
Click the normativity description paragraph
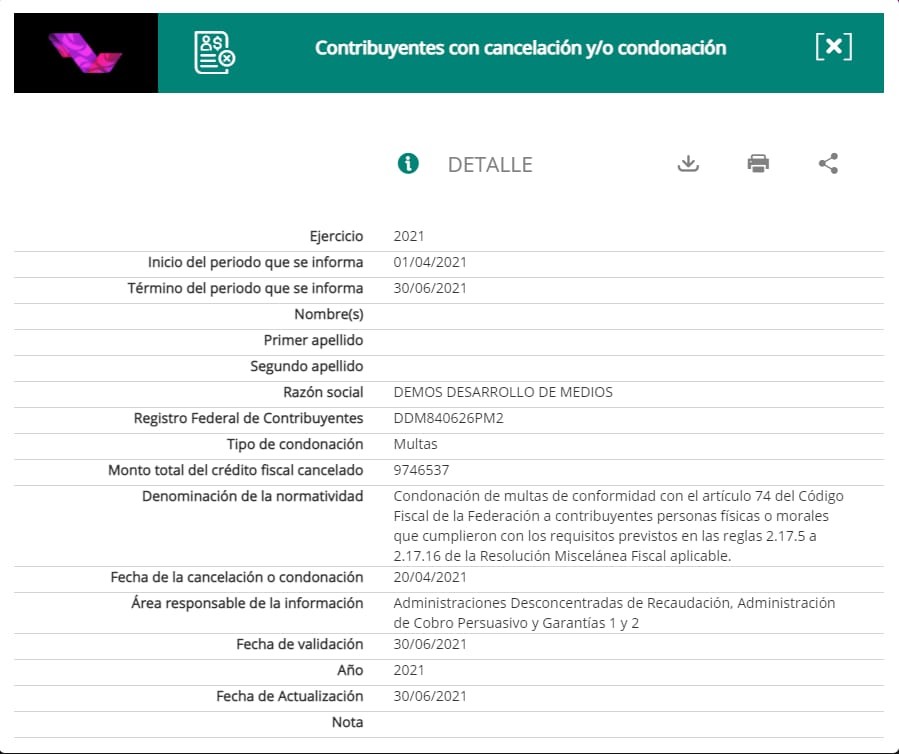[619, 526]
